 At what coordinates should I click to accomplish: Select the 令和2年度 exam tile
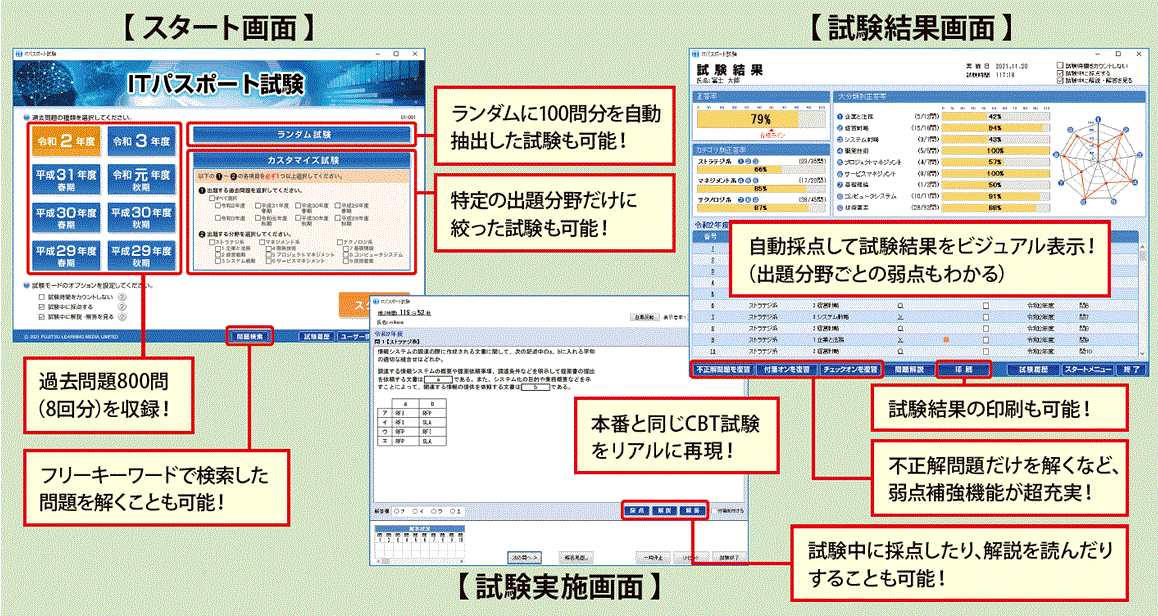tap(66, 140)
